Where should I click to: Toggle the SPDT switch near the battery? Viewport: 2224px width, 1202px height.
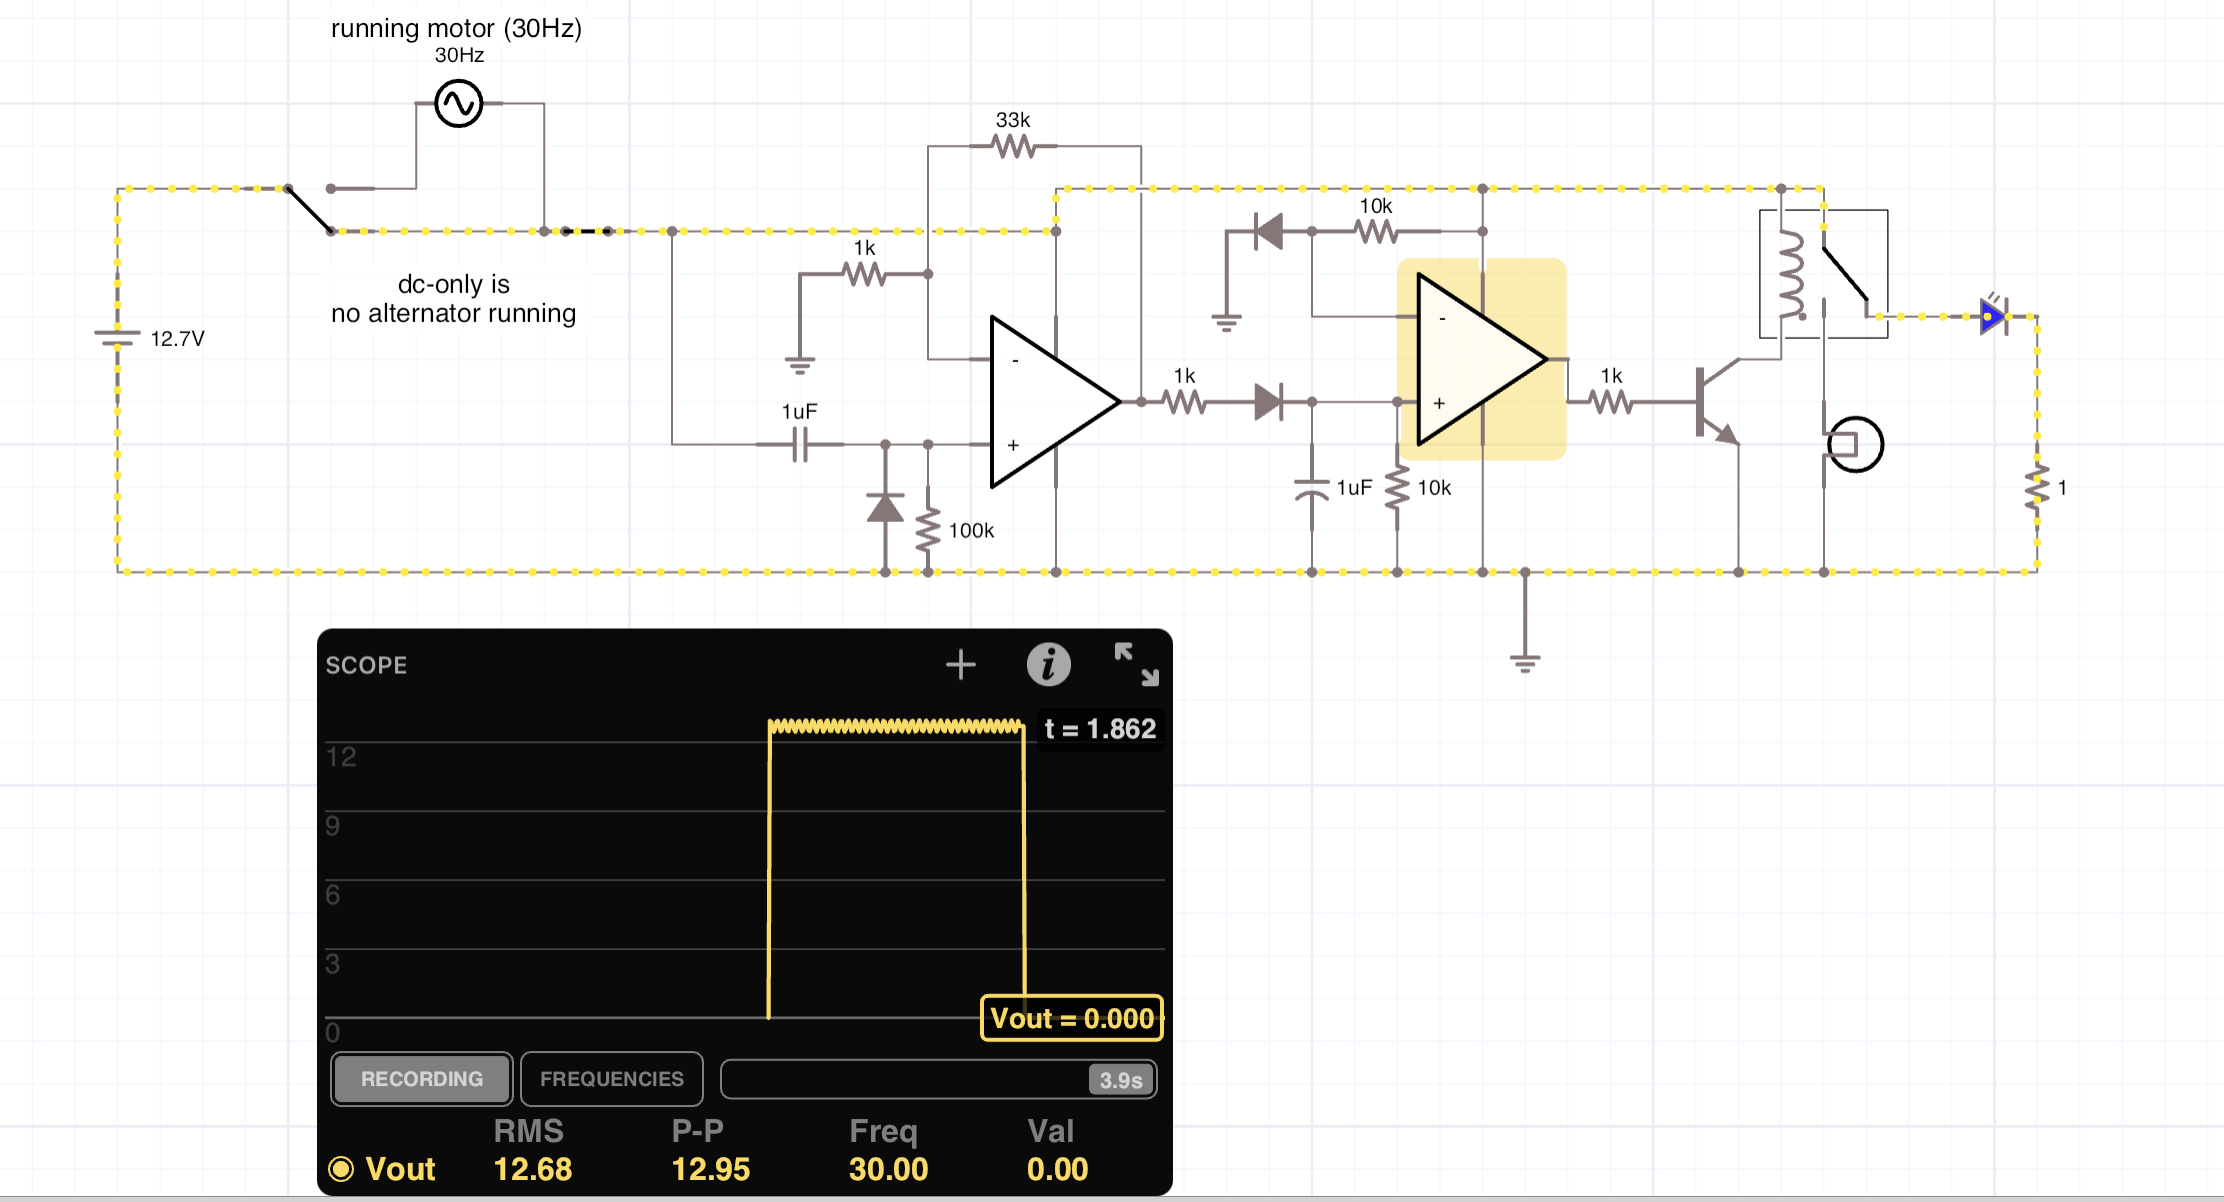309,209
